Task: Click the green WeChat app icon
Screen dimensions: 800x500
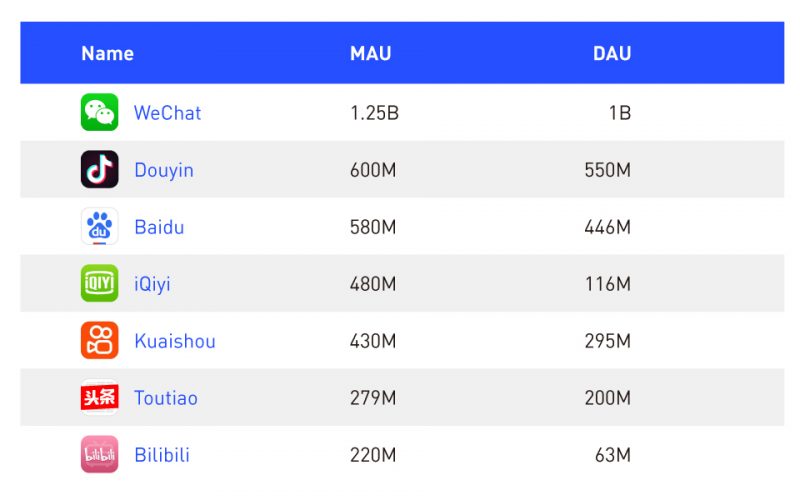Action: (x=99, y=112)
